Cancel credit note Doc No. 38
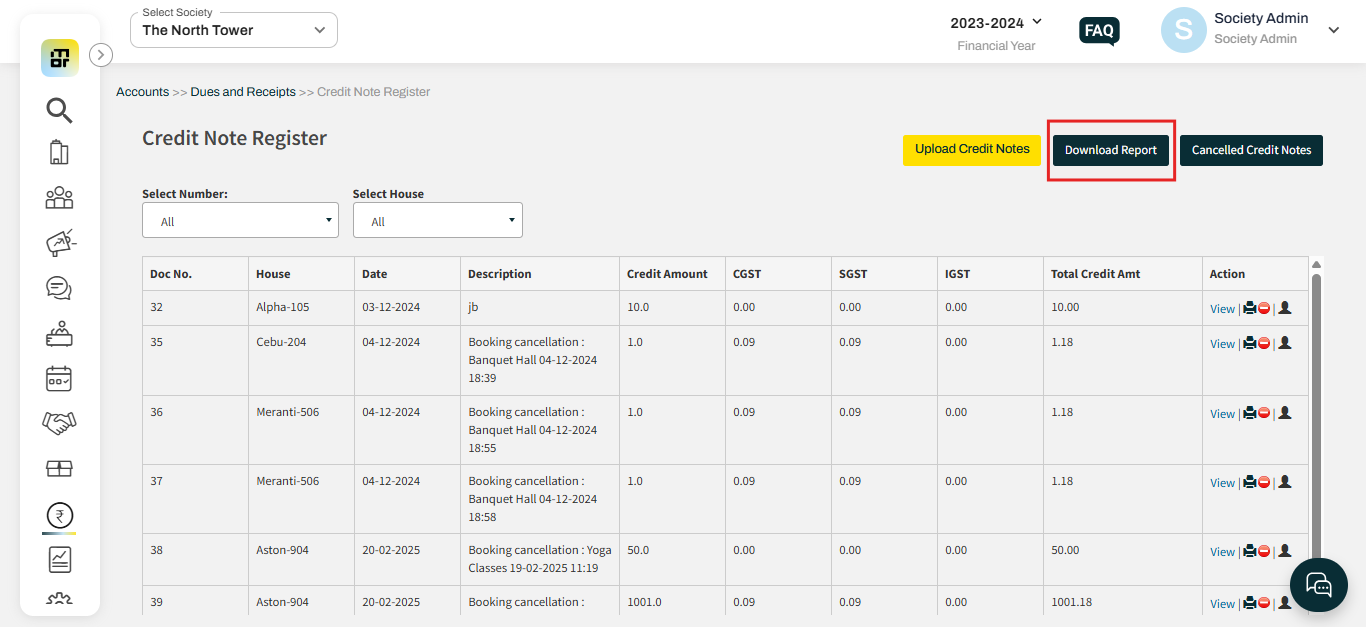This screenshot has height=627, width=1366. (1264, 551)
